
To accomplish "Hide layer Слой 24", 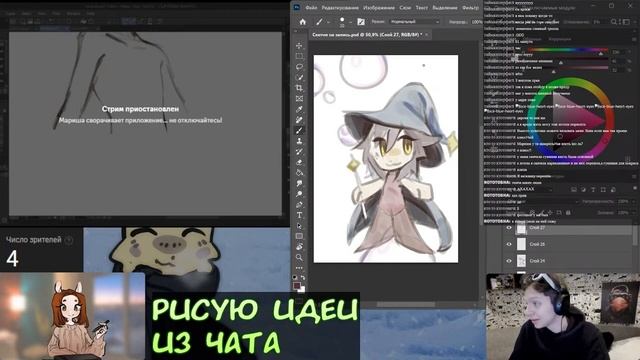I will coord(509,261).
